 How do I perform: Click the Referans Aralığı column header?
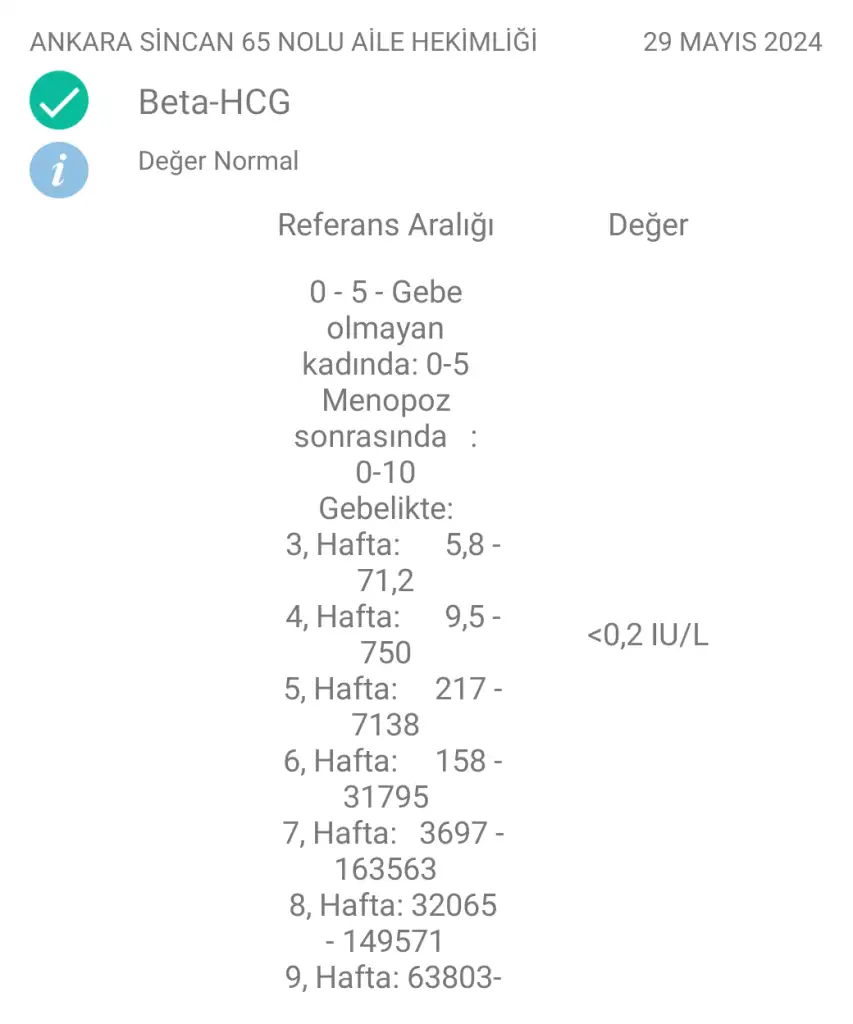click(x=385, y=225)
